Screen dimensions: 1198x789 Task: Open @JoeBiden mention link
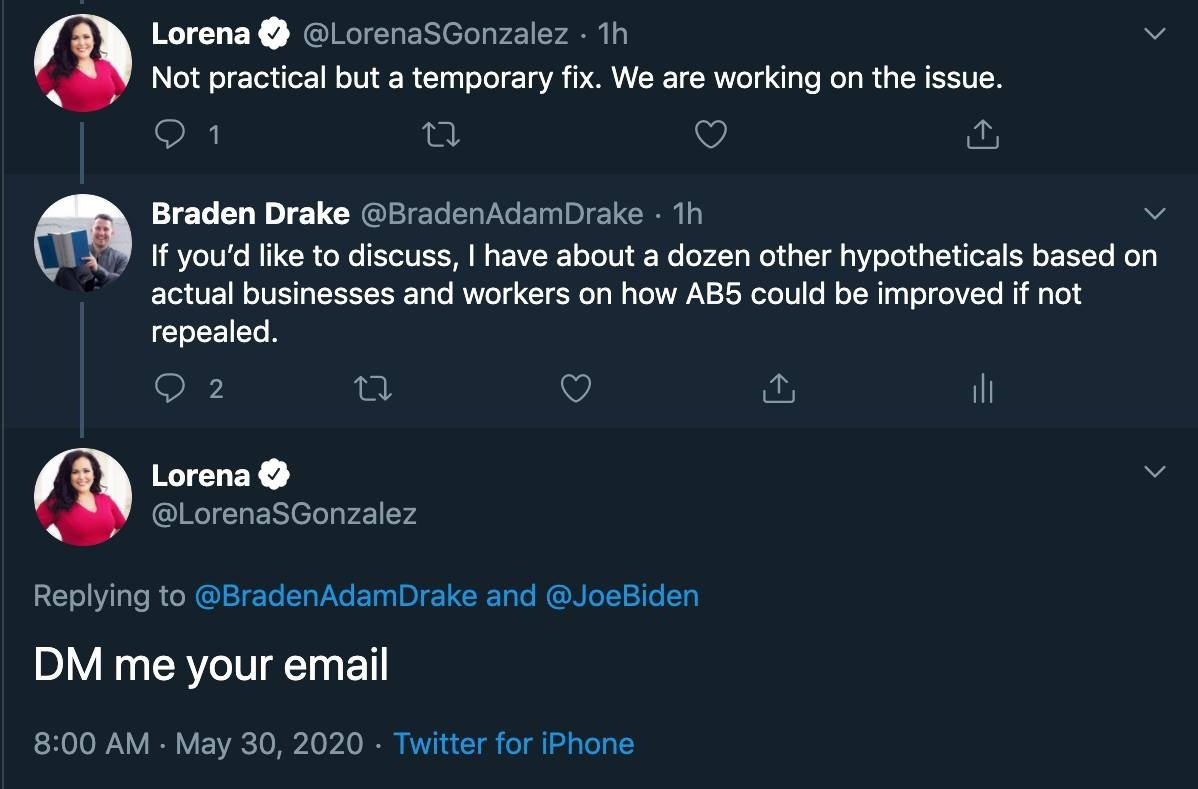click(x=622, y=596)
